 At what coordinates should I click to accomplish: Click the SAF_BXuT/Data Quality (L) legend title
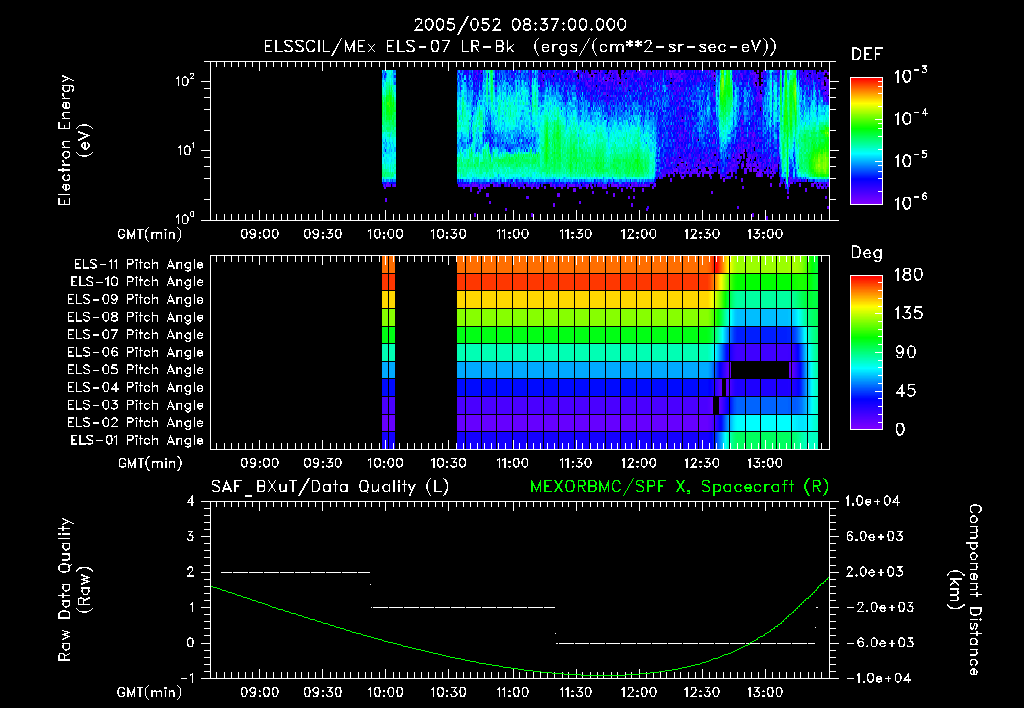pyautogui.click(x=330, y=487)
